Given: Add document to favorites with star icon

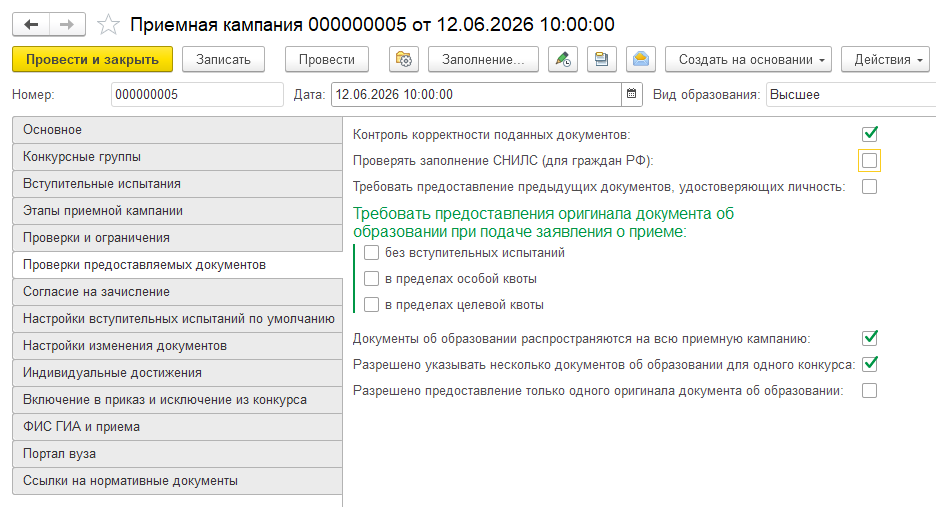Looking at the screenshot, I should [x=108, y=24].
